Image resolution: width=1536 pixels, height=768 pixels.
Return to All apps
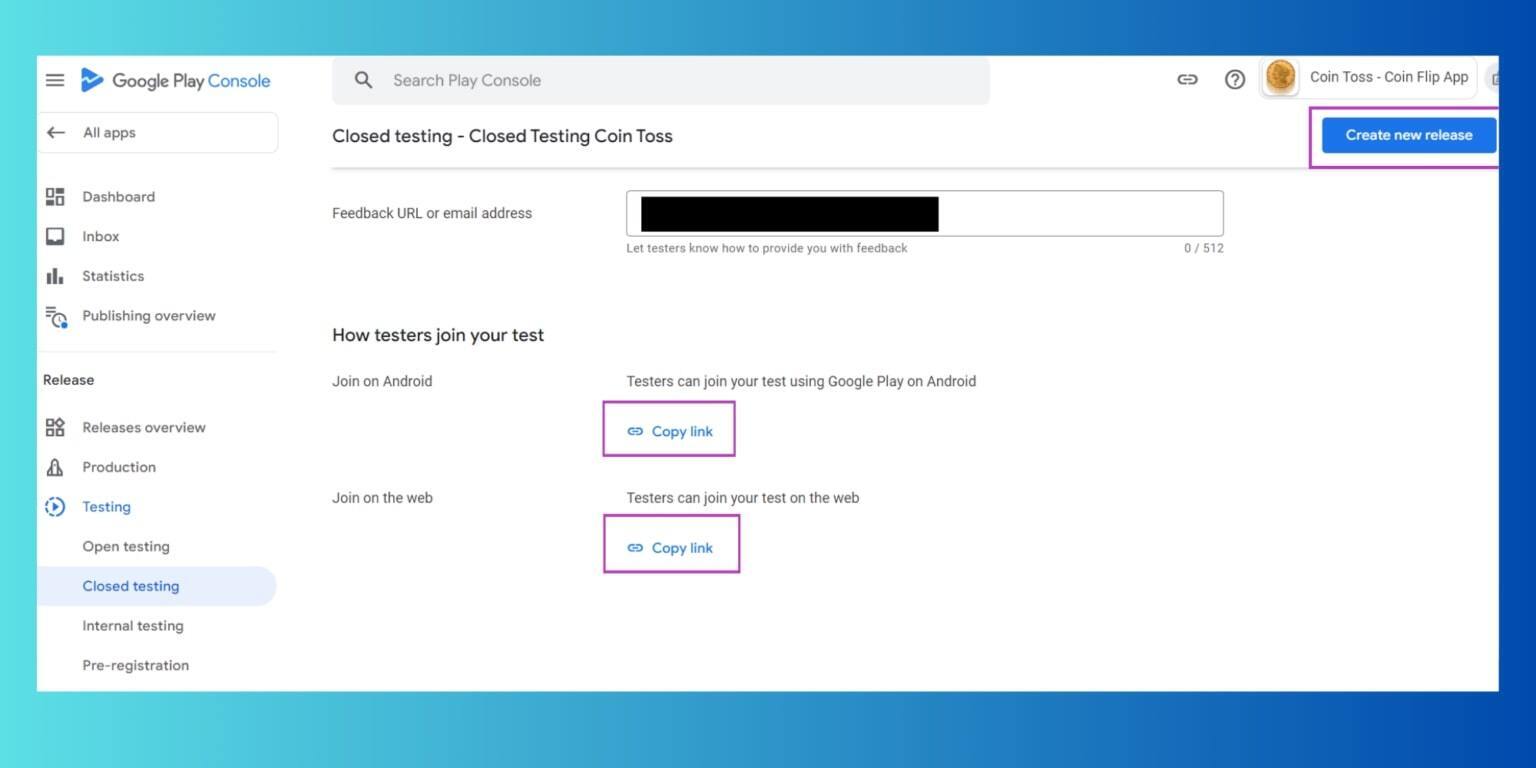click(x=158, y=132)
